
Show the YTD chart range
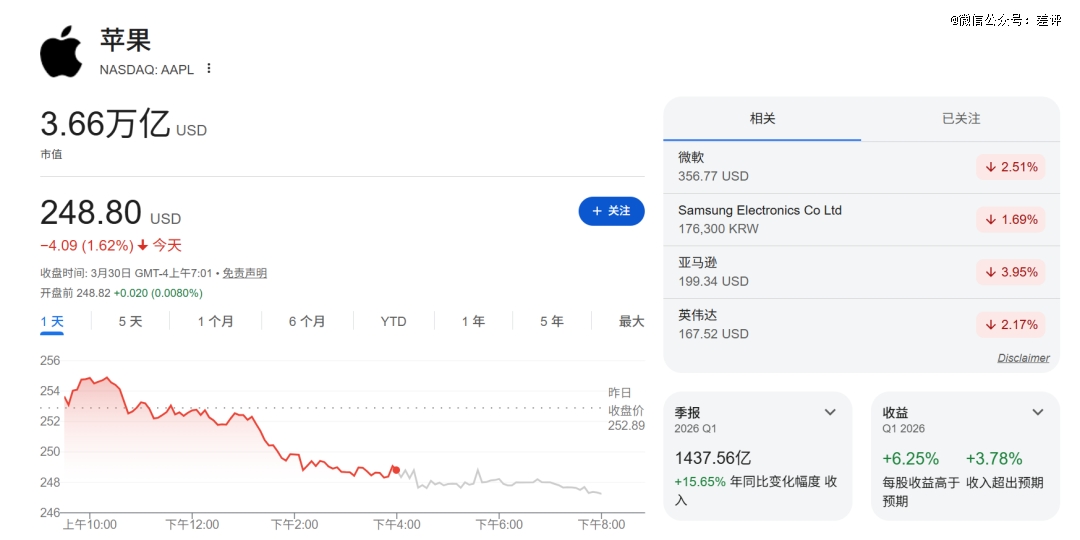pyautogui.click(x=393, y=321)
